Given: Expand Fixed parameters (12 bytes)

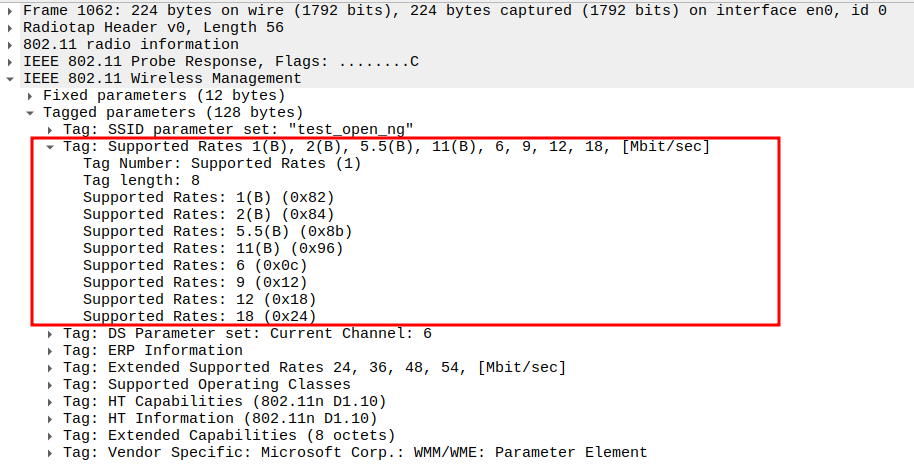Looking at the screenshot, I should 31,96.
